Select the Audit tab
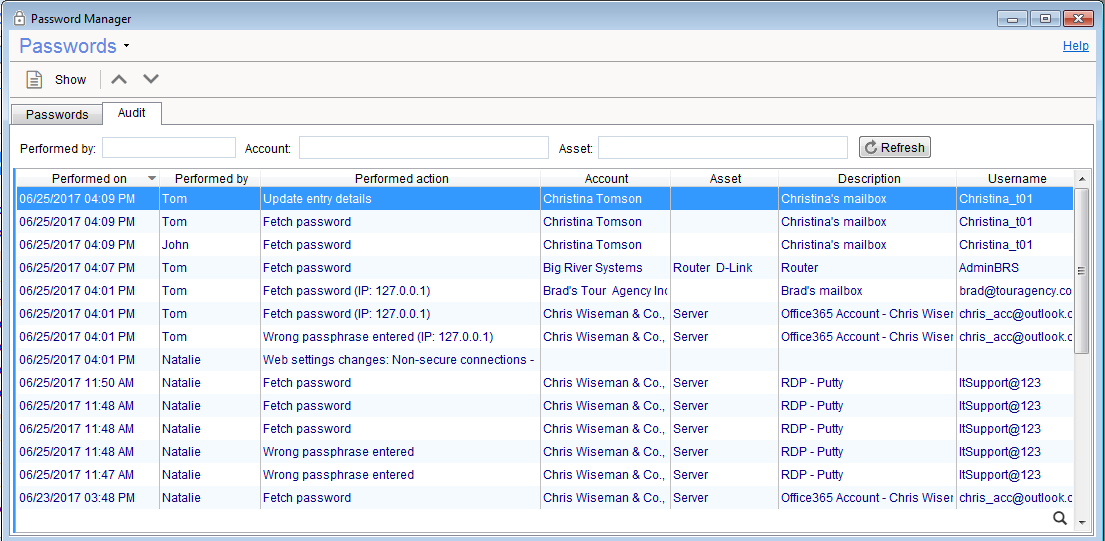This screenshot has height=541, width=1105. [132, 113]
